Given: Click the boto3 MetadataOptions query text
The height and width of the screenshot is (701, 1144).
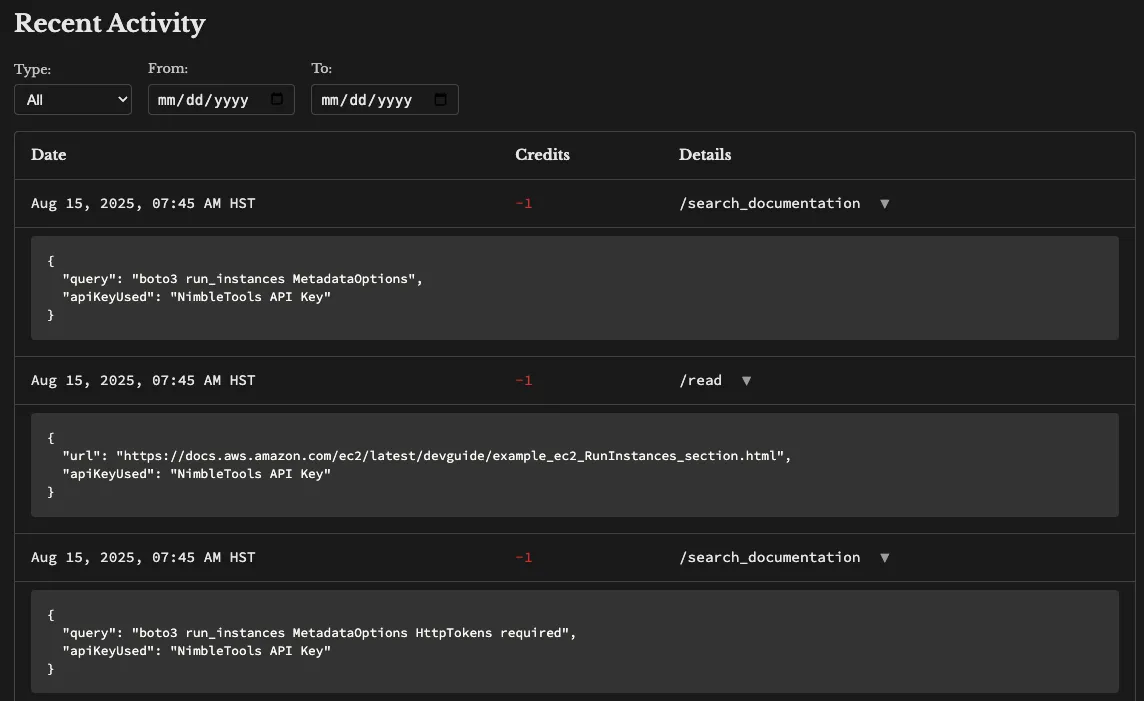Looking at the screenshot, I should coord(240,278).
